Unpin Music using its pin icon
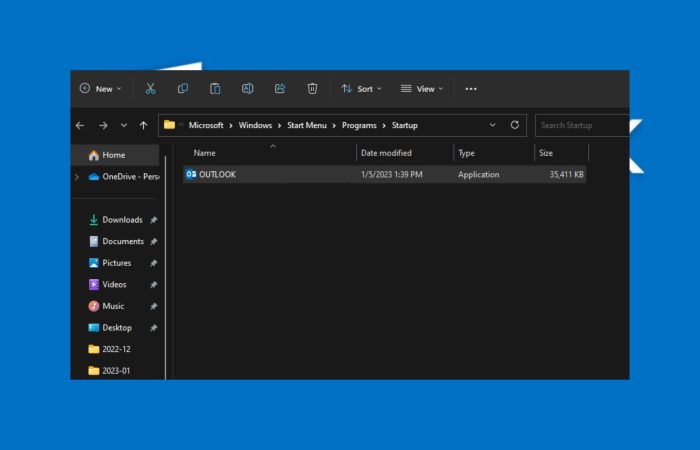The height and width of the screenshot is (450, 700). click(154, 306)
